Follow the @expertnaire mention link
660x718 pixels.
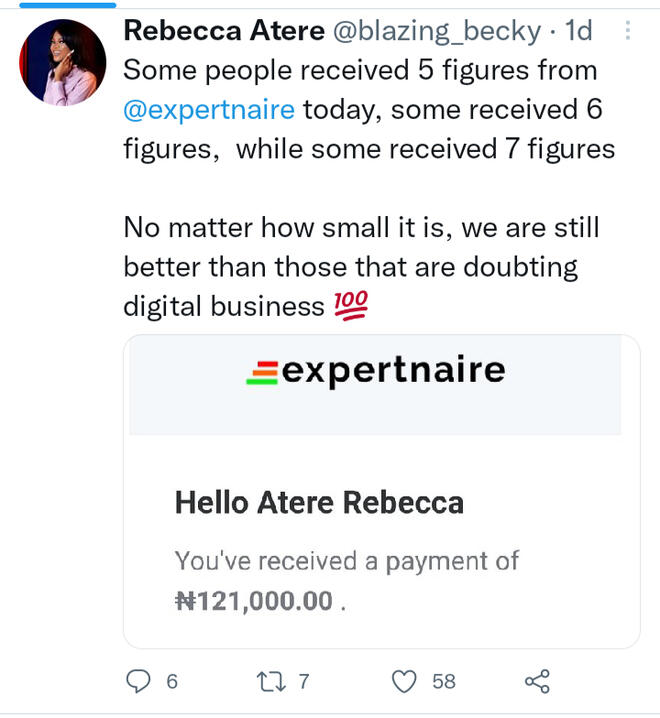click(x=208, y=109)
